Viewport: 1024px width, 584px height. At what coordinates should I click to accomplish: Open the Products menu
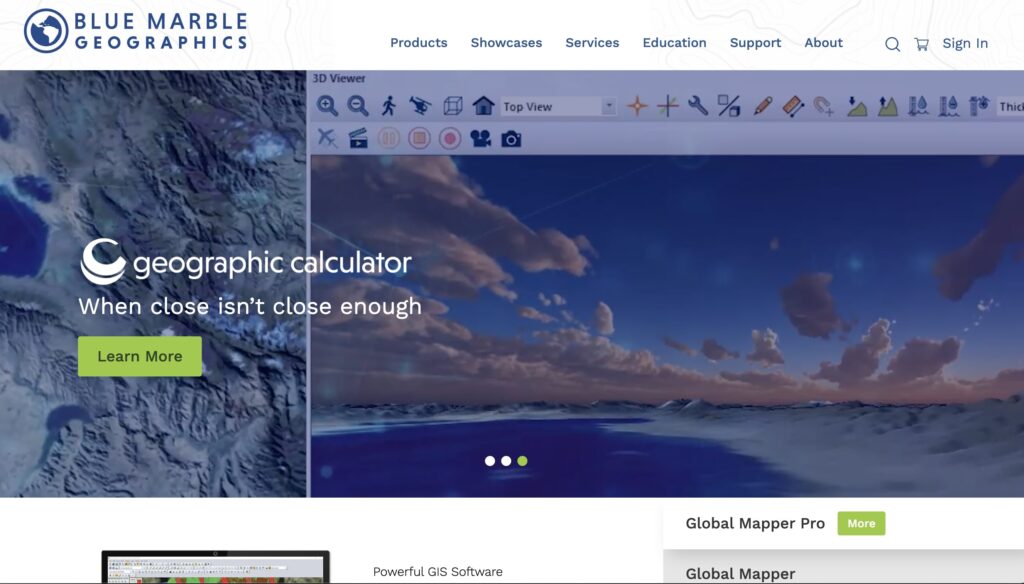coord(419,42)
